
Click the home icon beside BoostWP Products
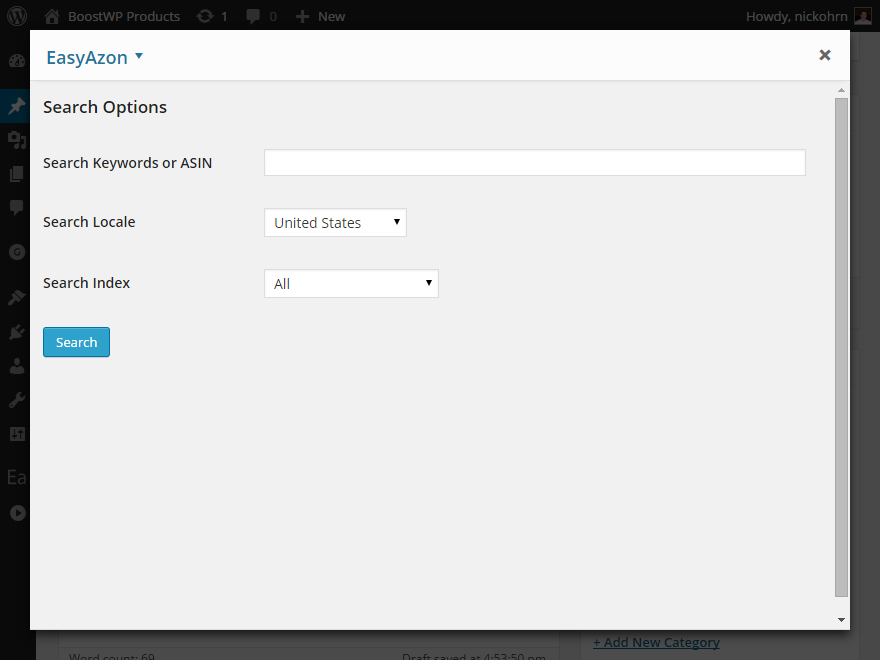point(52,16)
